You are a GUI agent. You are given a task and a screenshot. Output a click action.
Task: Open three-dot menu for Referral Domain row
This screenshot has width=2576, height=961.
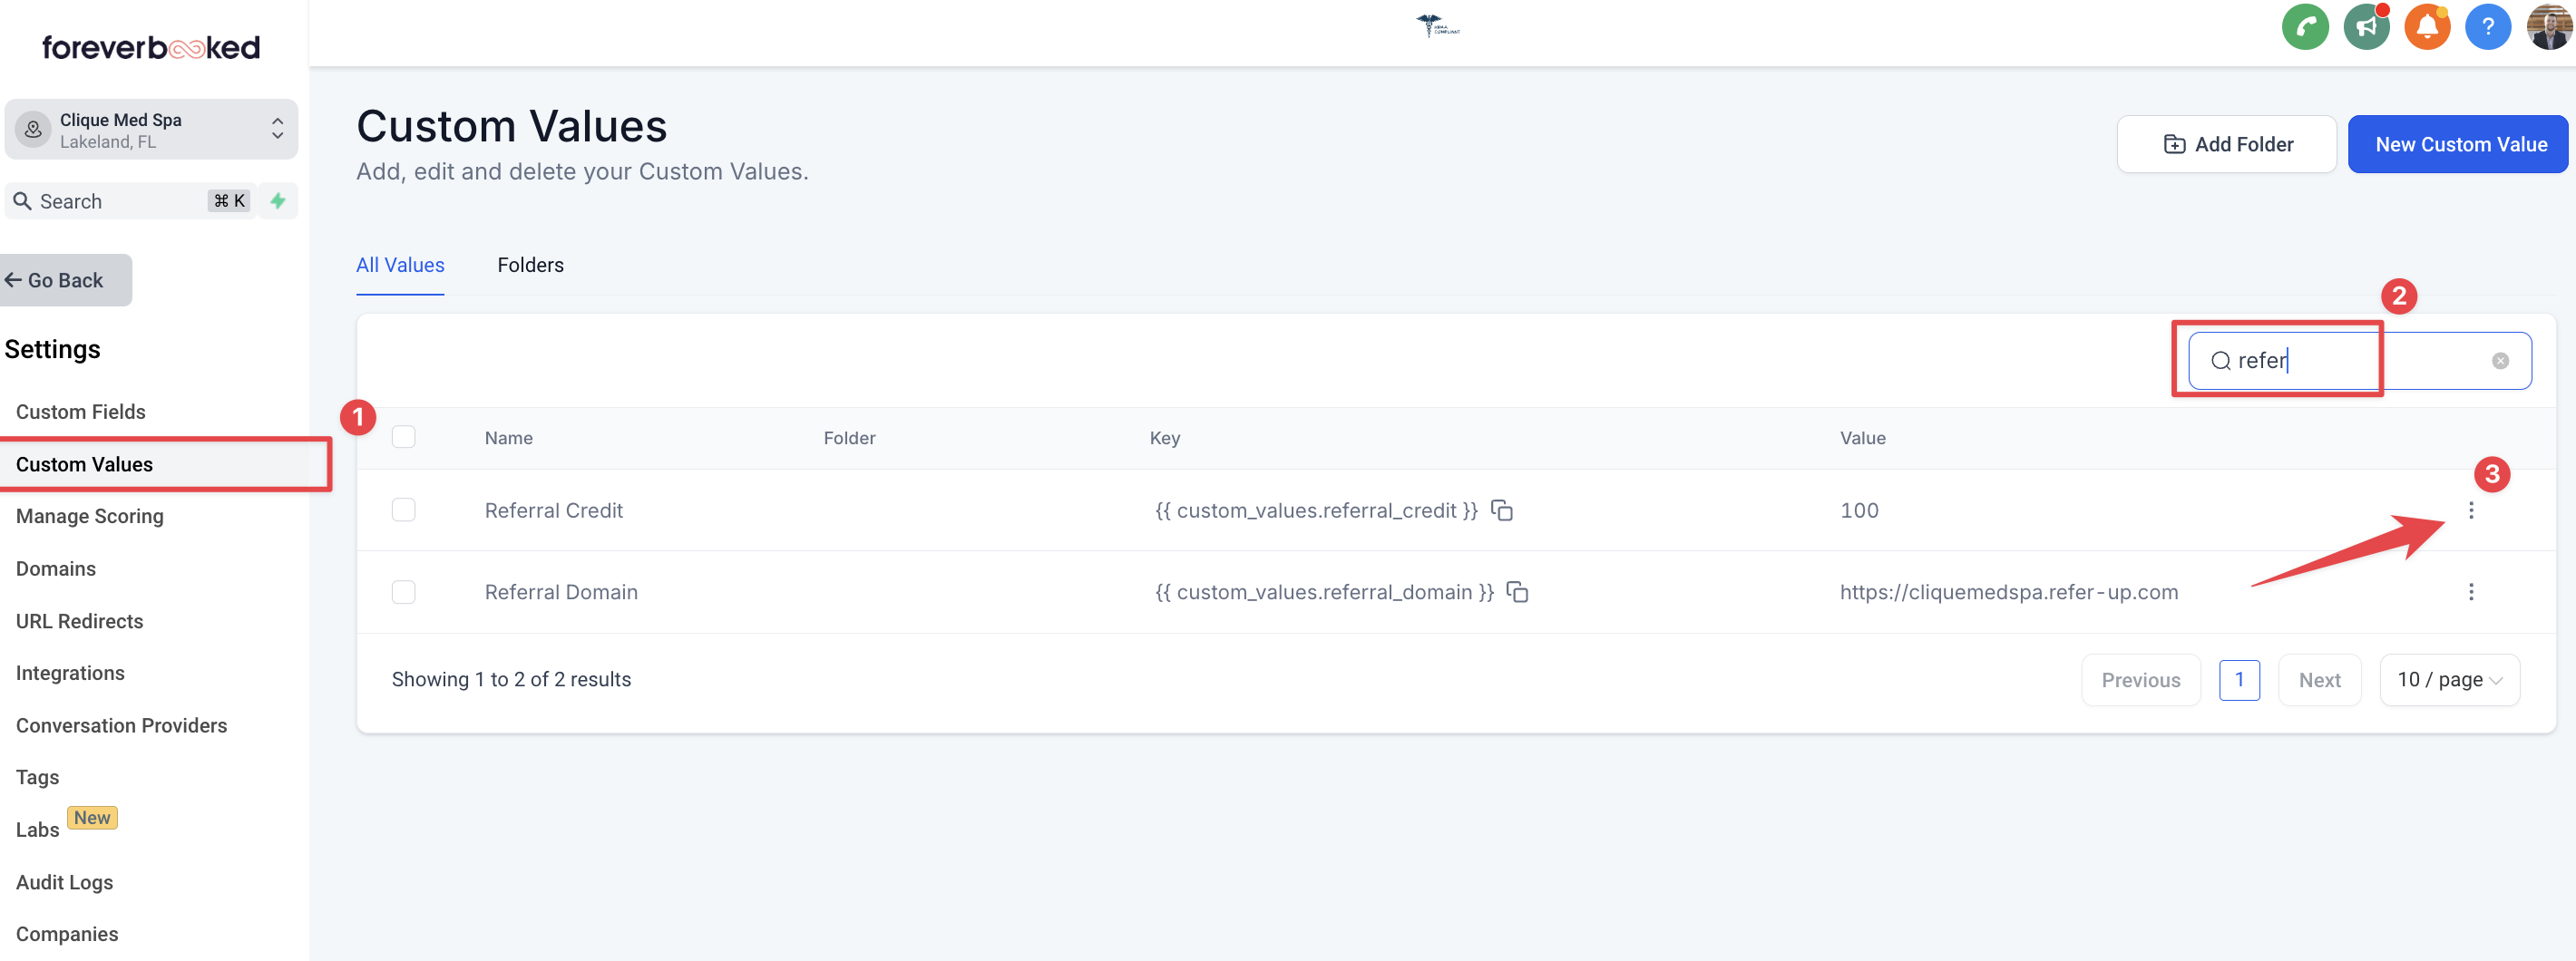[2471, 592]
